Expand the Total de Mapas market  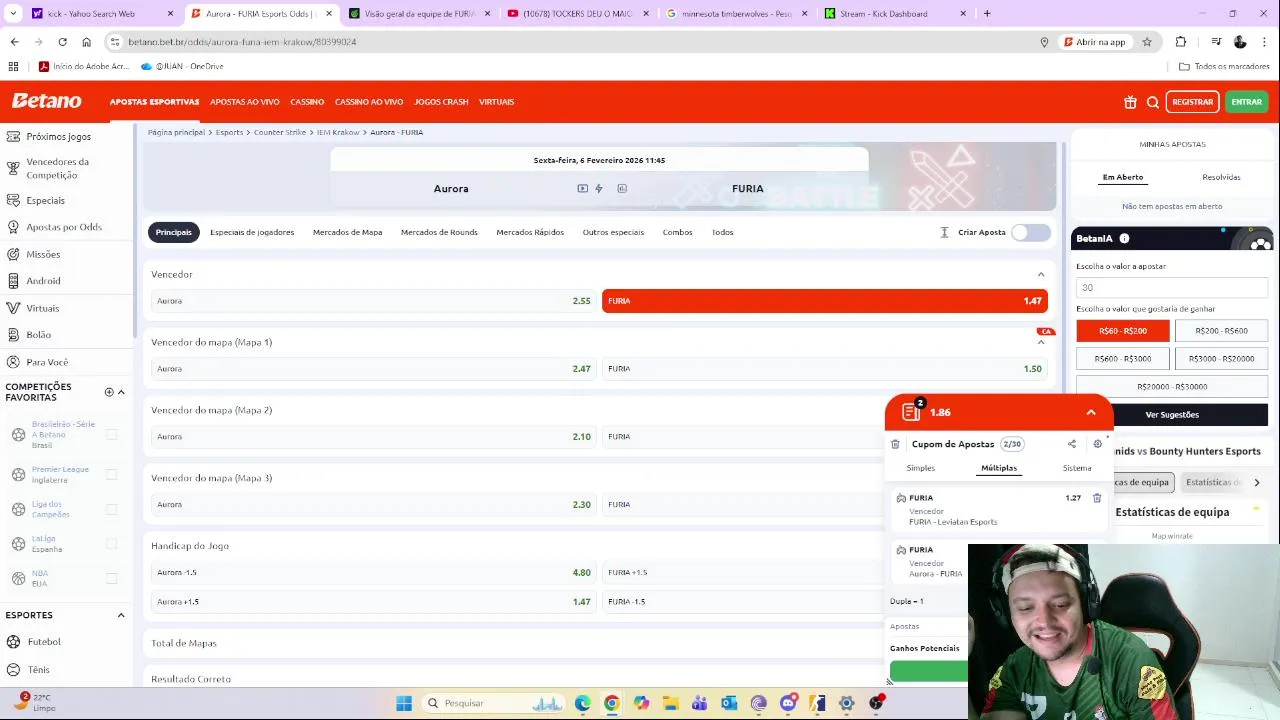pos(516,643)
